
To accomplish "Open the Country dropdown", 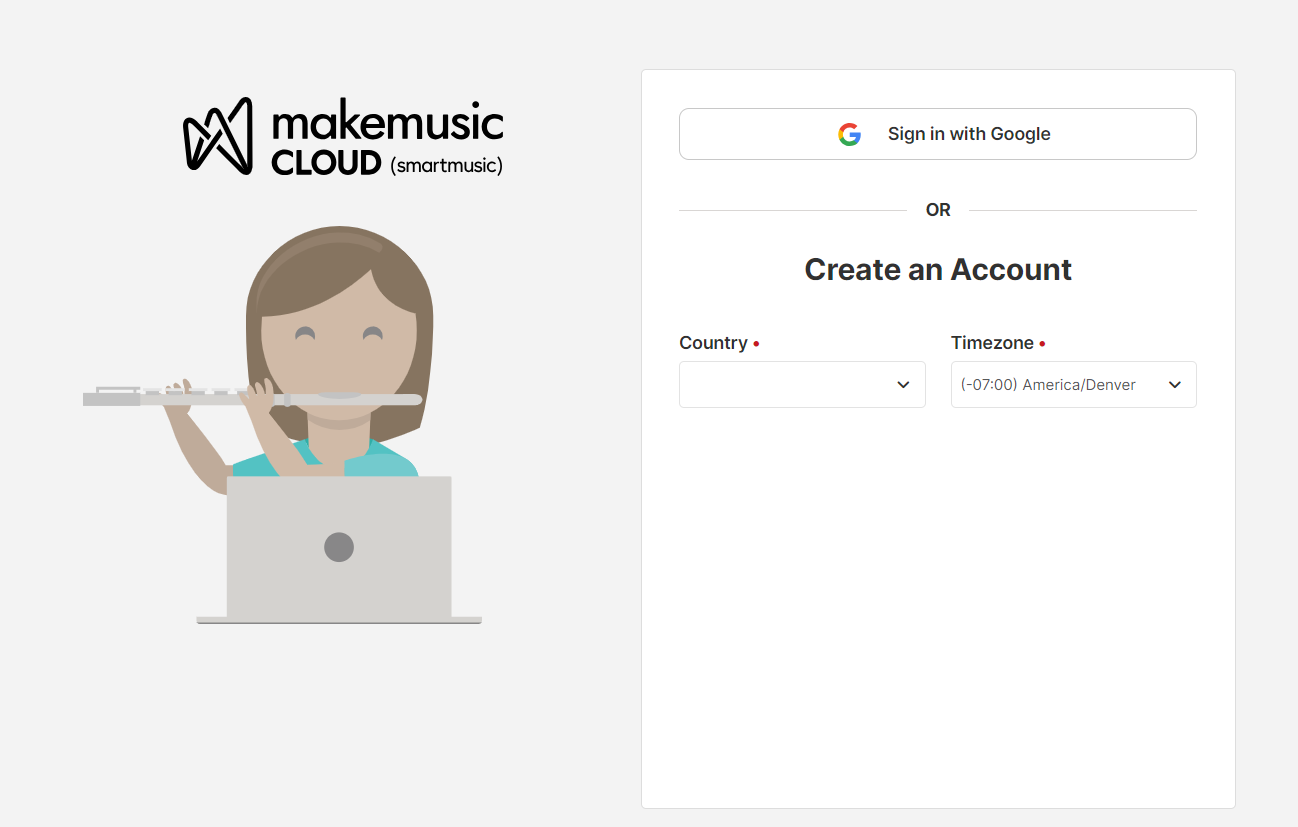I will pos(802,384).
